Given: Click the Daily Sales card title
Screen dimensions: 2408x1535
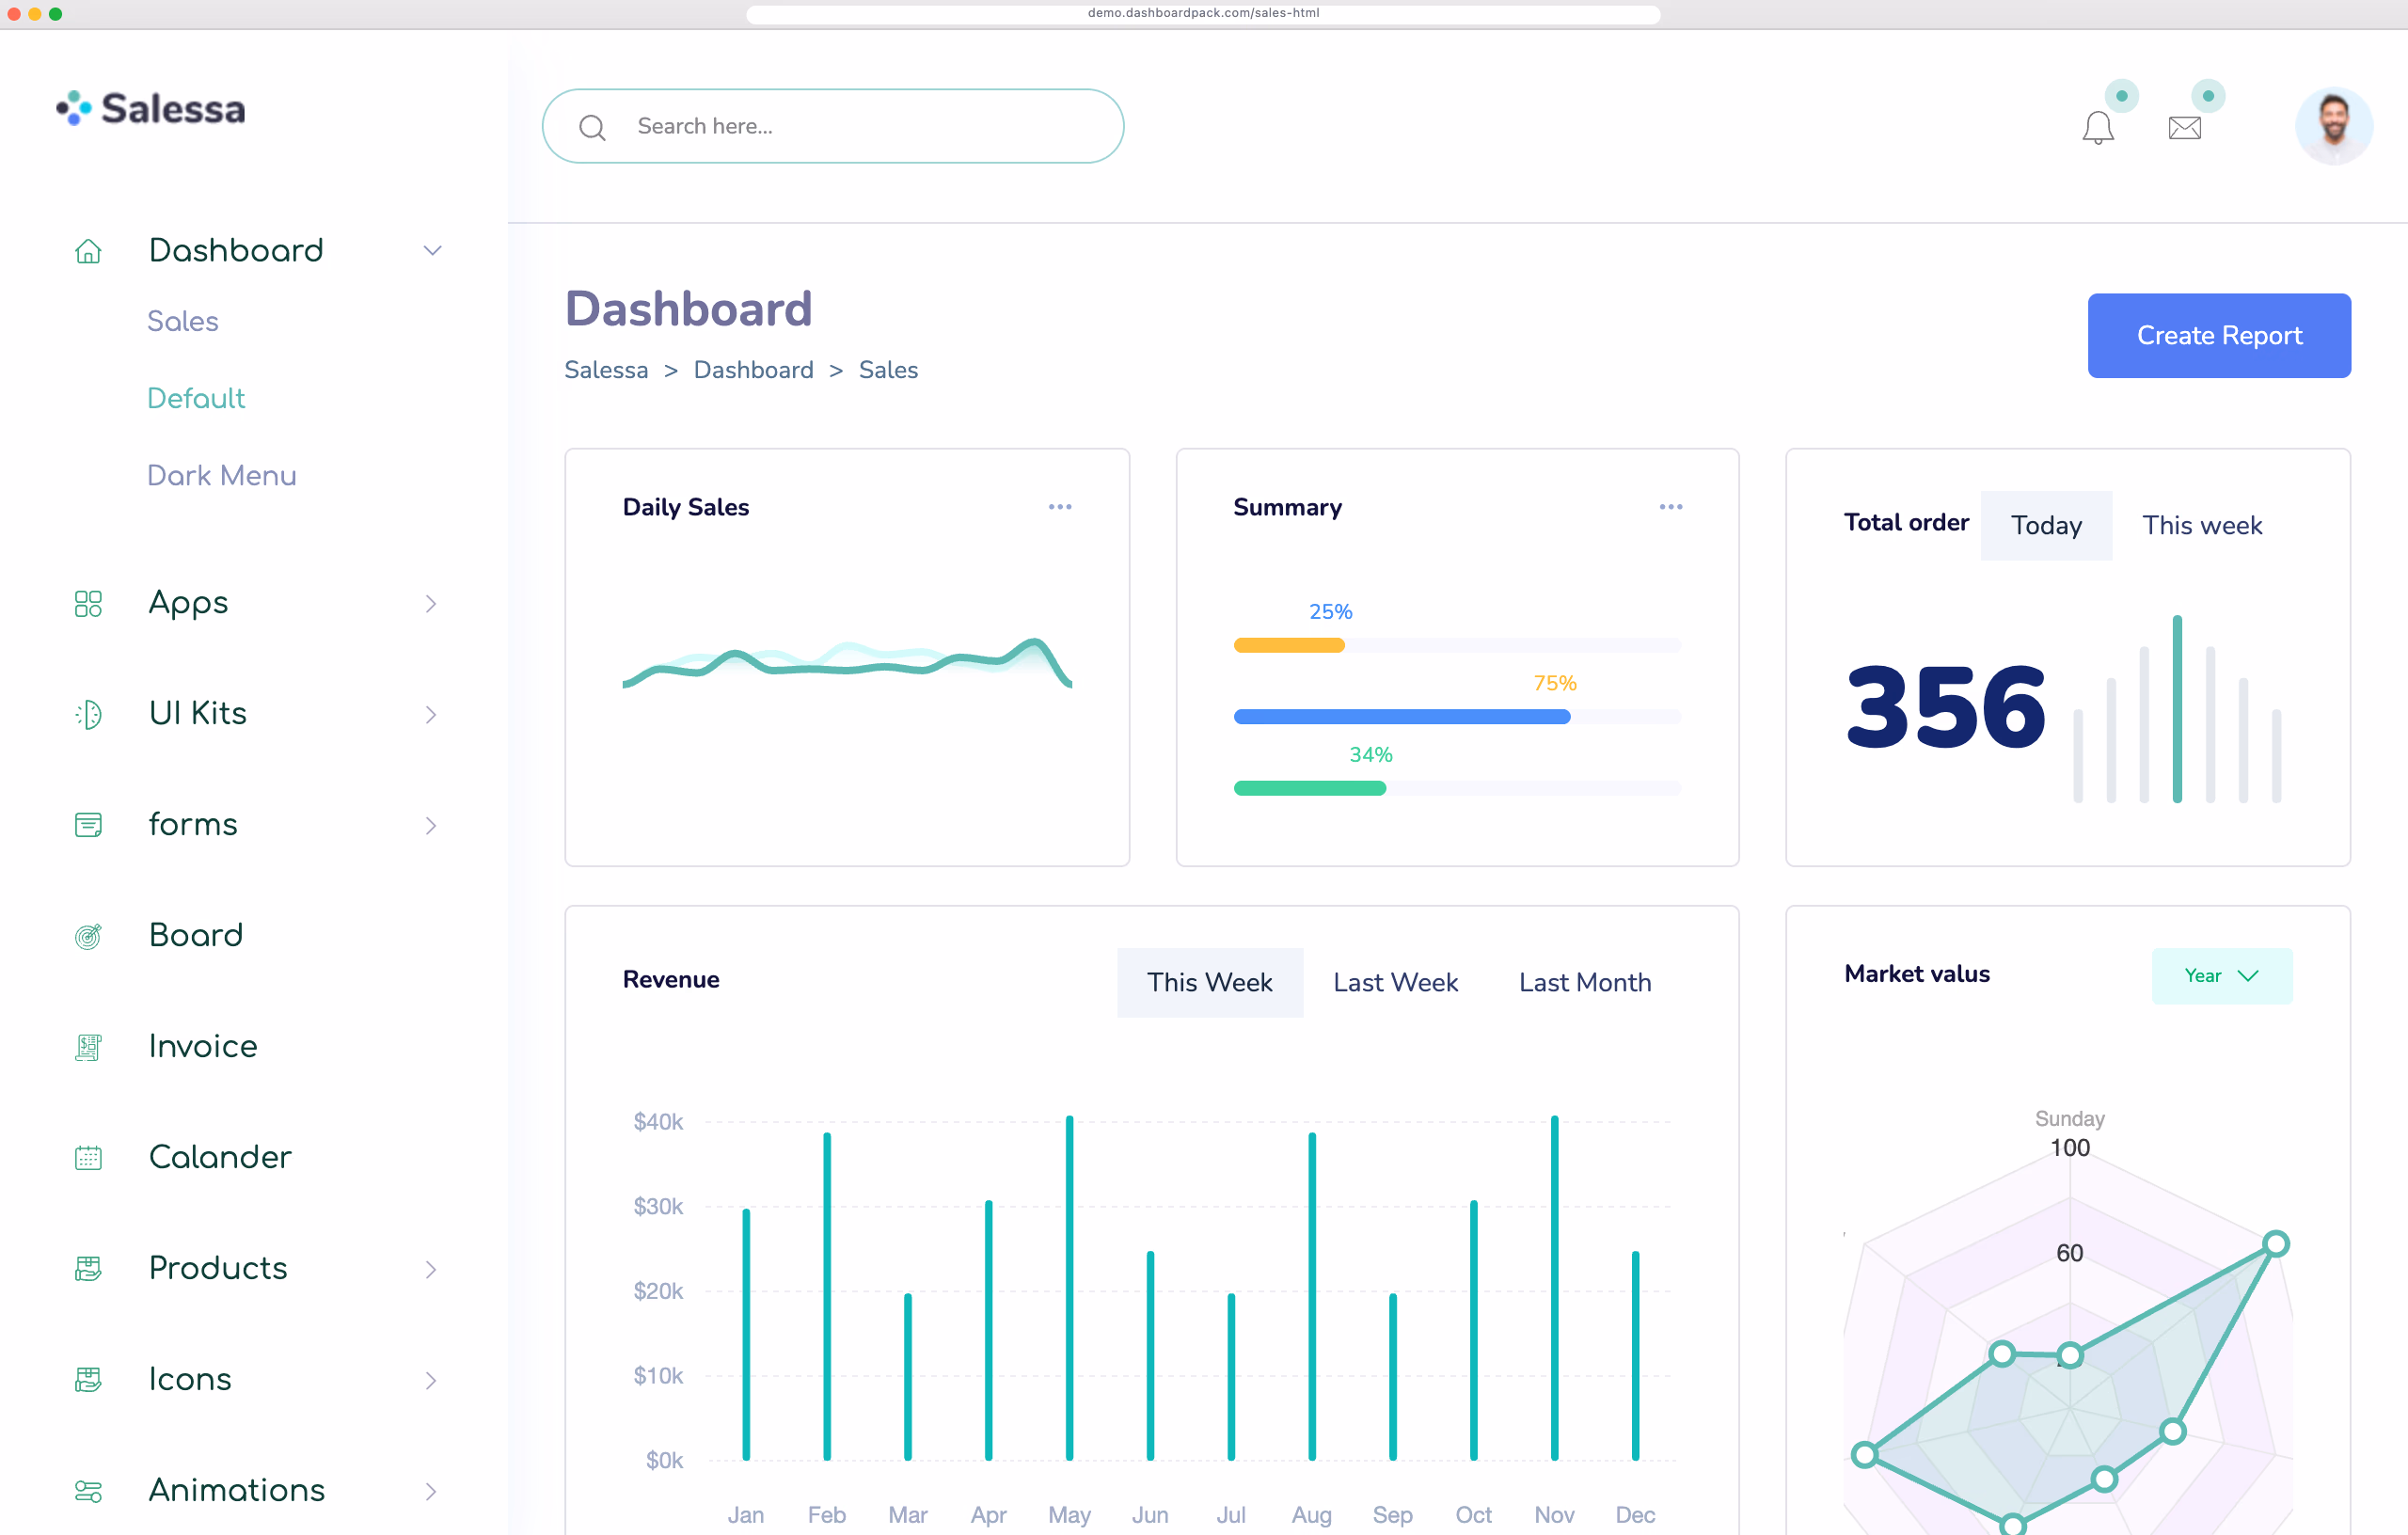Looking at the screenshot, I should click(685, 507).
